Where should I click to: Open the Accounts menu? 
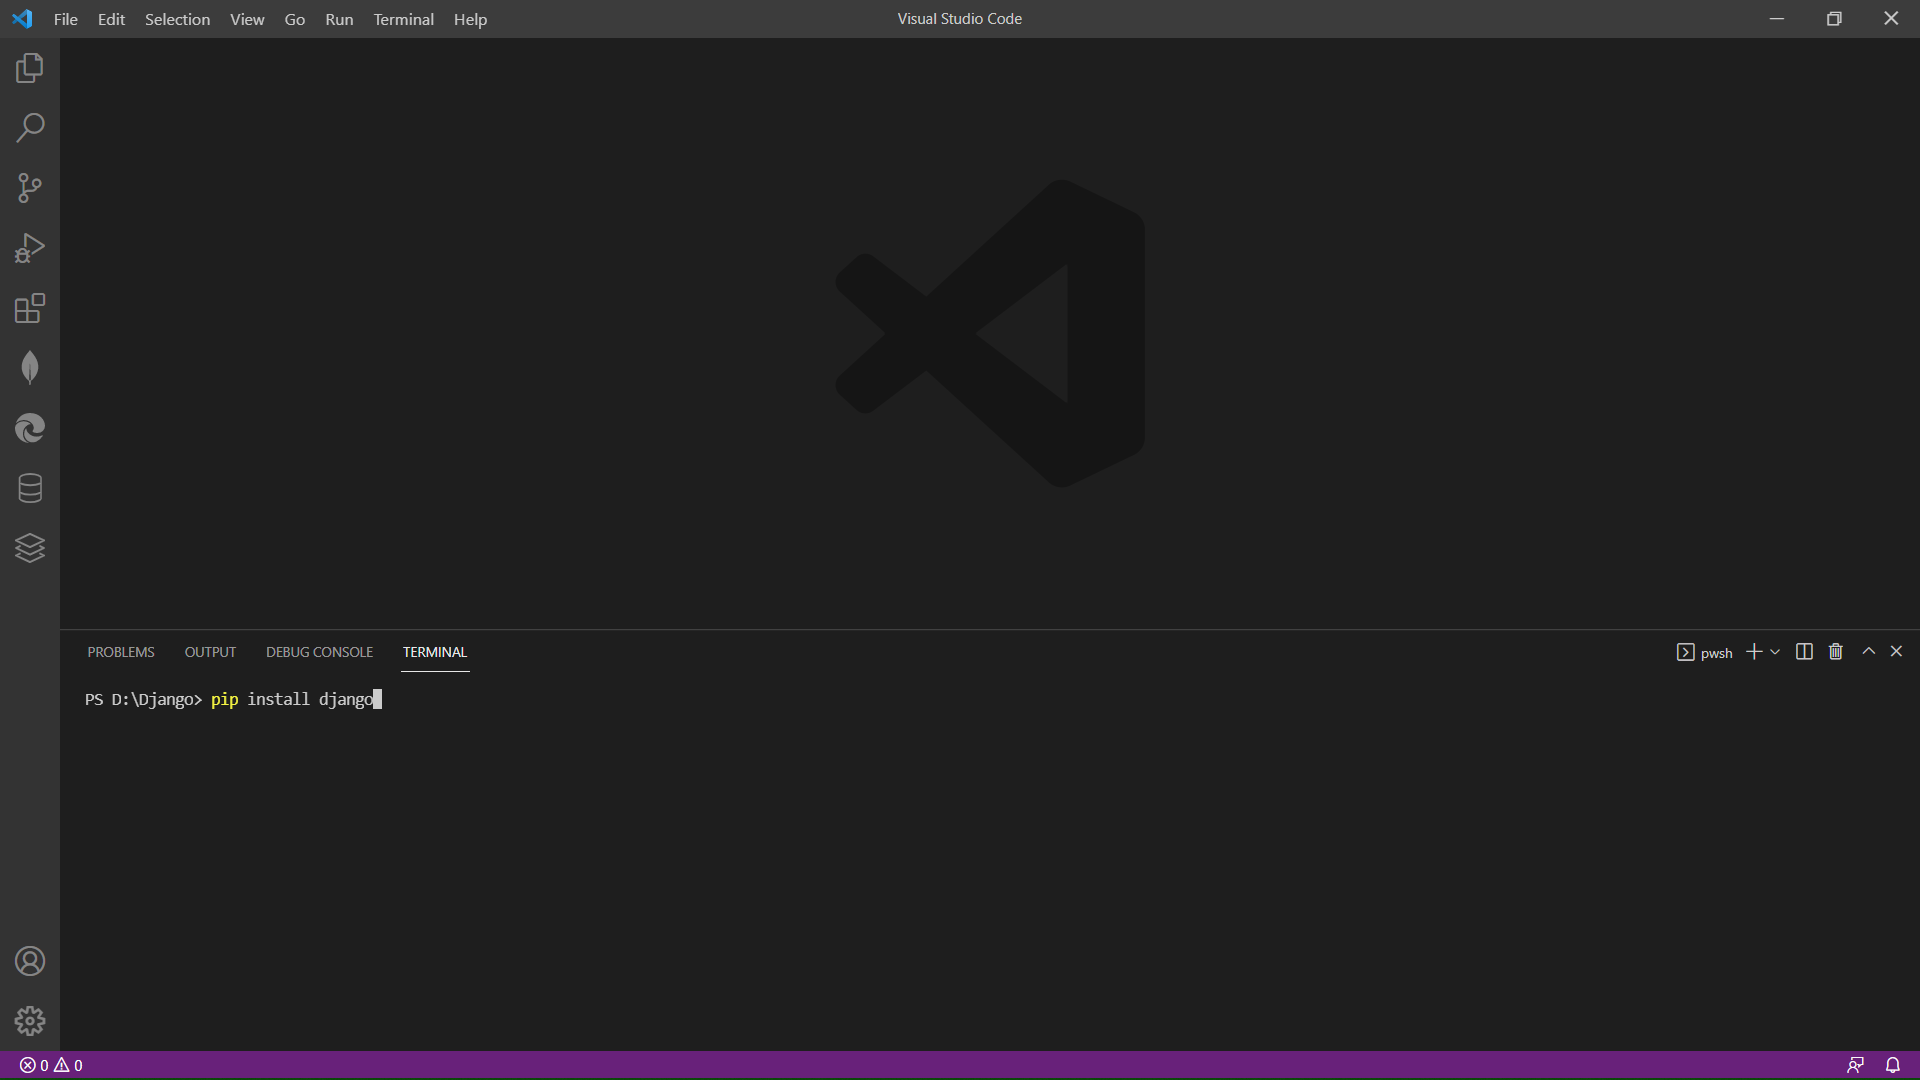pos(30,961)
